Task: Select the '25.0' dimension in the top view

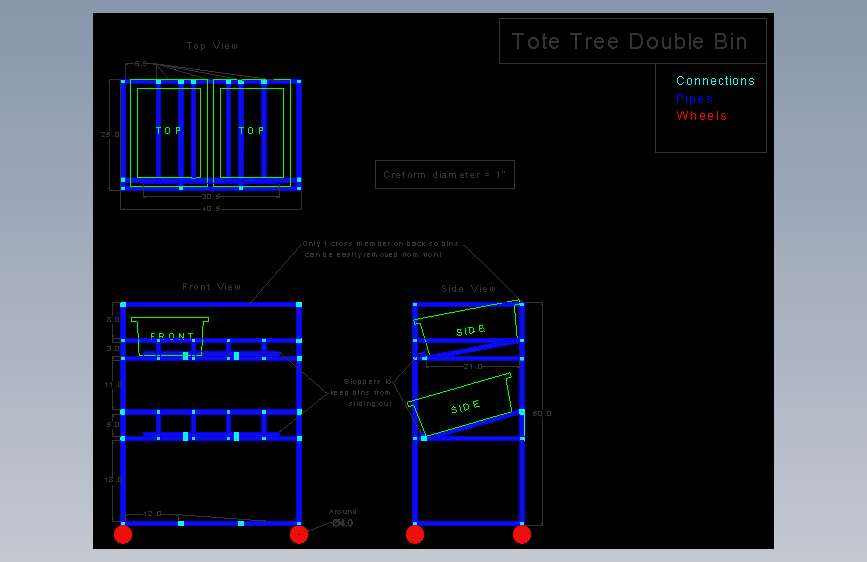Action: coord(109,134)
